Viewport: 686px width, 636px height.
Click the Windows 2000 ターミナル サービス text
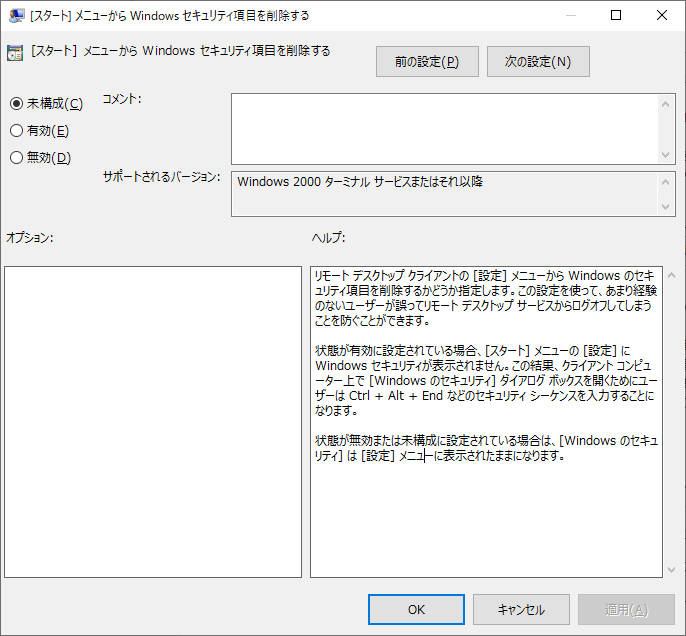[x=360, y=182]
